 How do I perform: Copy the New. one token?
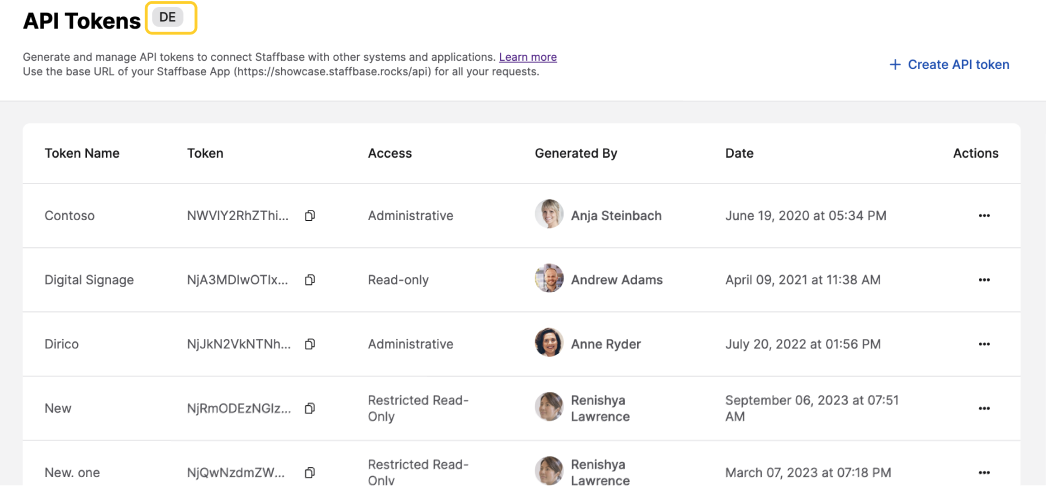pyautogui.click(x=310, y=472)
